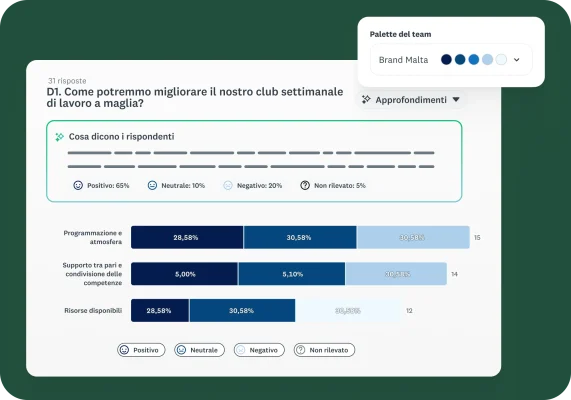Screen dimensions: 571x400
Task: Click the light blue segment of Programmazione e atmosfera
Action: 413,238
